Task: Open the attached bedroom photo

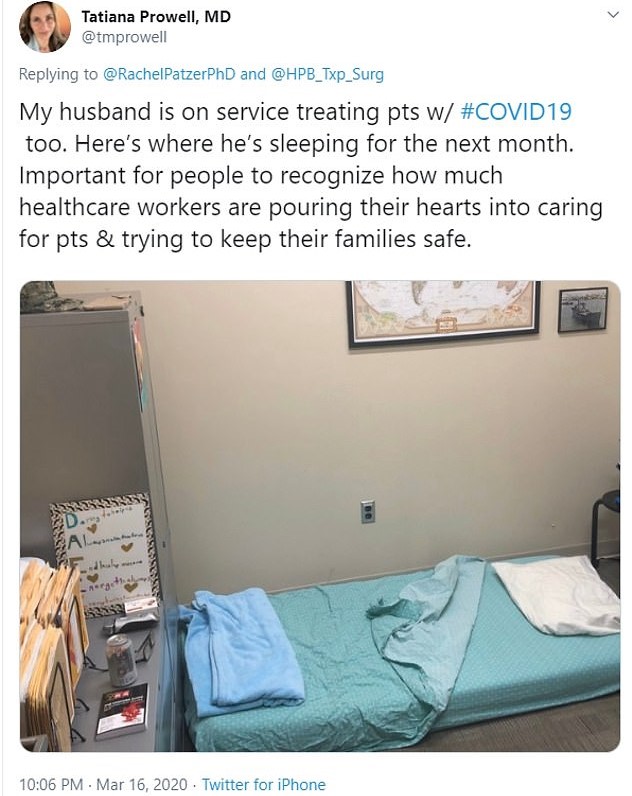Action: 320,516
